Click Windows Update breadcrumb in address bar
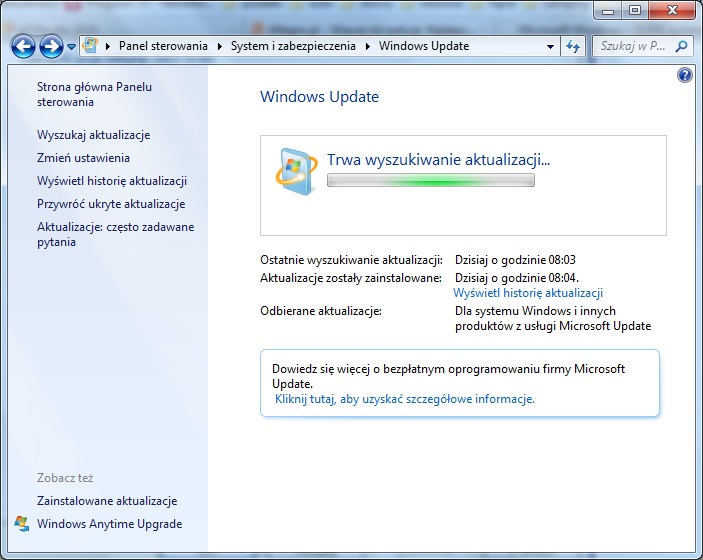Screen dimensions: 703x560 tap(424, 46)
